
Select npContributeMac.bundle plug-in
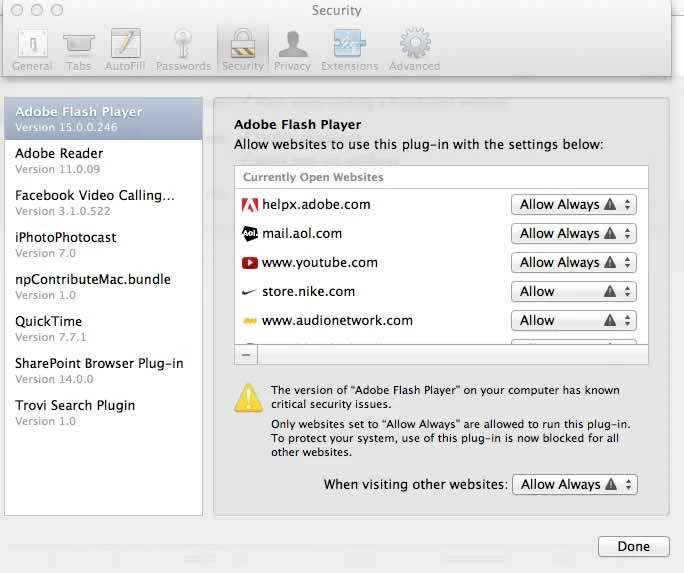103,286
